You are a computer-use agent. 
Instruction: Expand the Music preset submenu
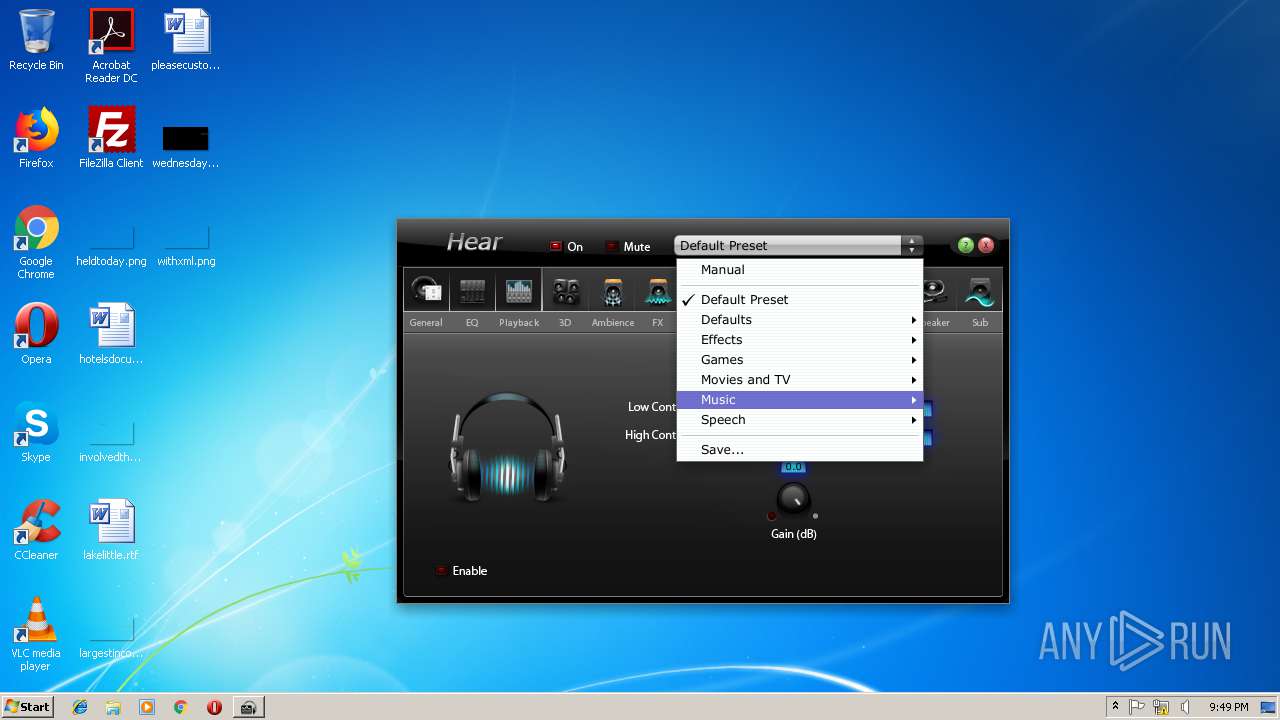click(x=799, y=400)
